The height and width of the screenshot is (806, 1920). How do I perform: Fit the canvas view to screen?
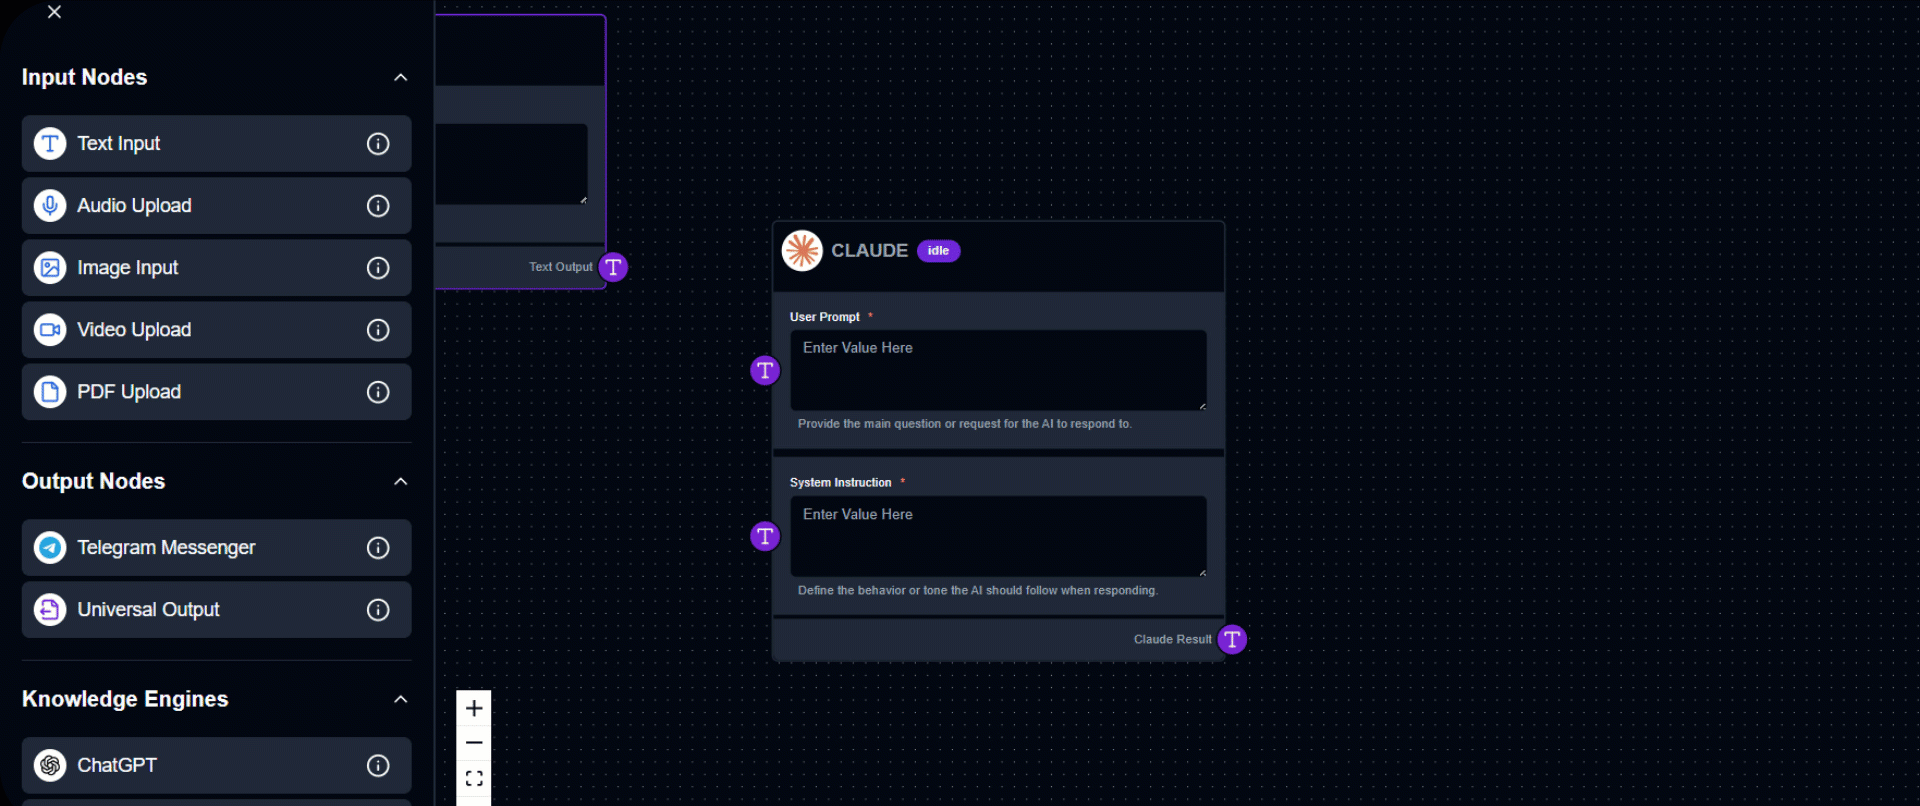coord(474,778)
